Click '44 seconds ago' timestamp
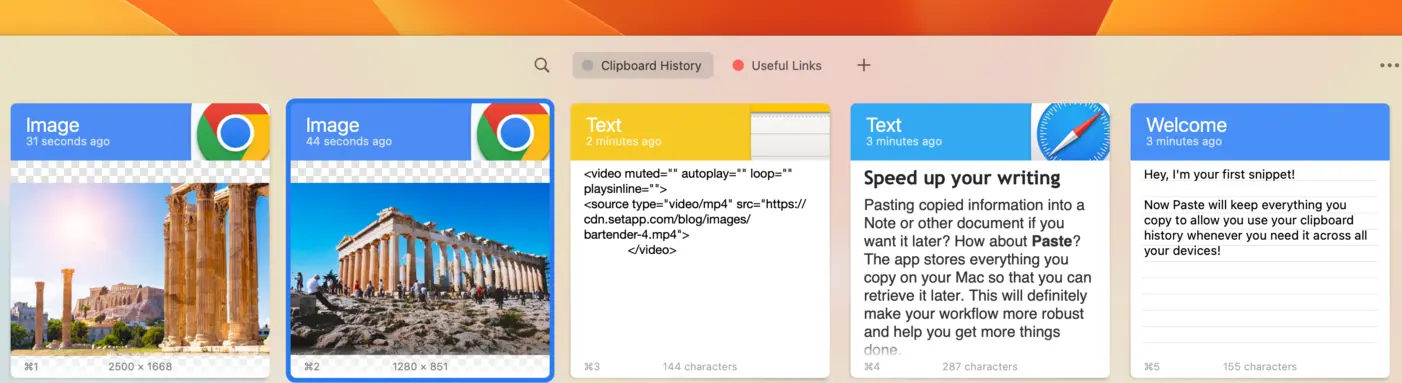Viewport: 1402px width, 383px height. tap(349, 141)
